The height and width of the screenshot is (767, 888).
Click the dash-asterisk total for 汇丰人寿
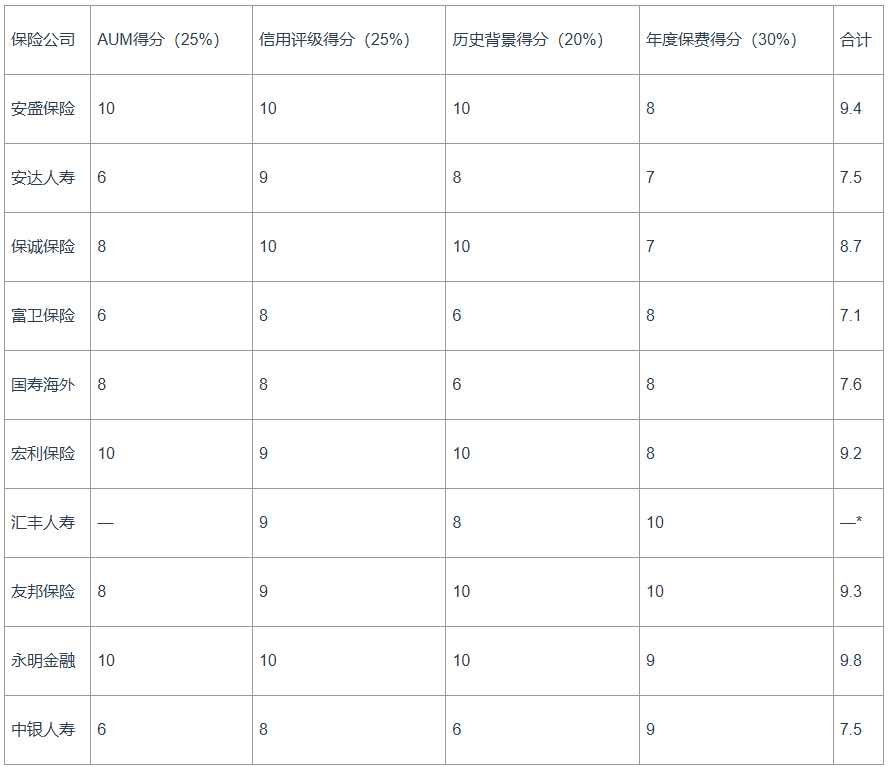(851, 521)
